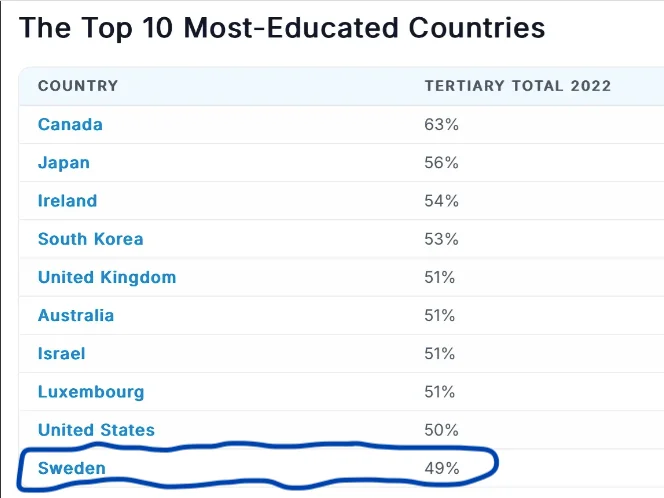The image size is (664, 498).
Task: Select Luxembourg's 51% table cell
Action: (441, 392)
